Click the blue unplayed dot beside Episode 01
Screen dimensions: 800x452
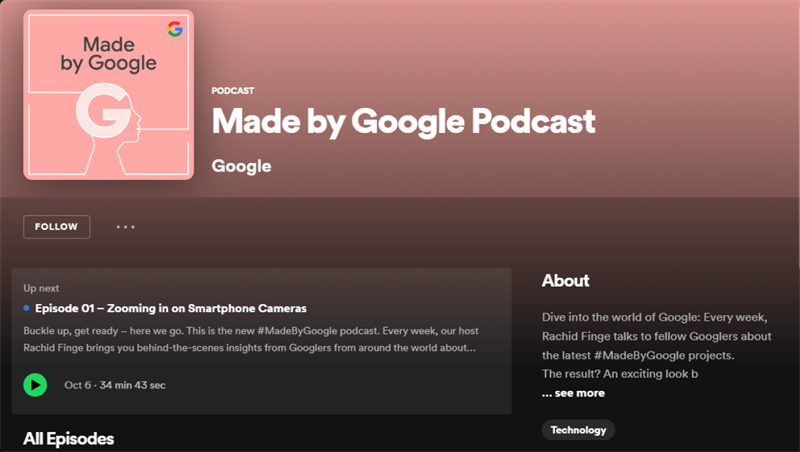(x=27, y=308)
